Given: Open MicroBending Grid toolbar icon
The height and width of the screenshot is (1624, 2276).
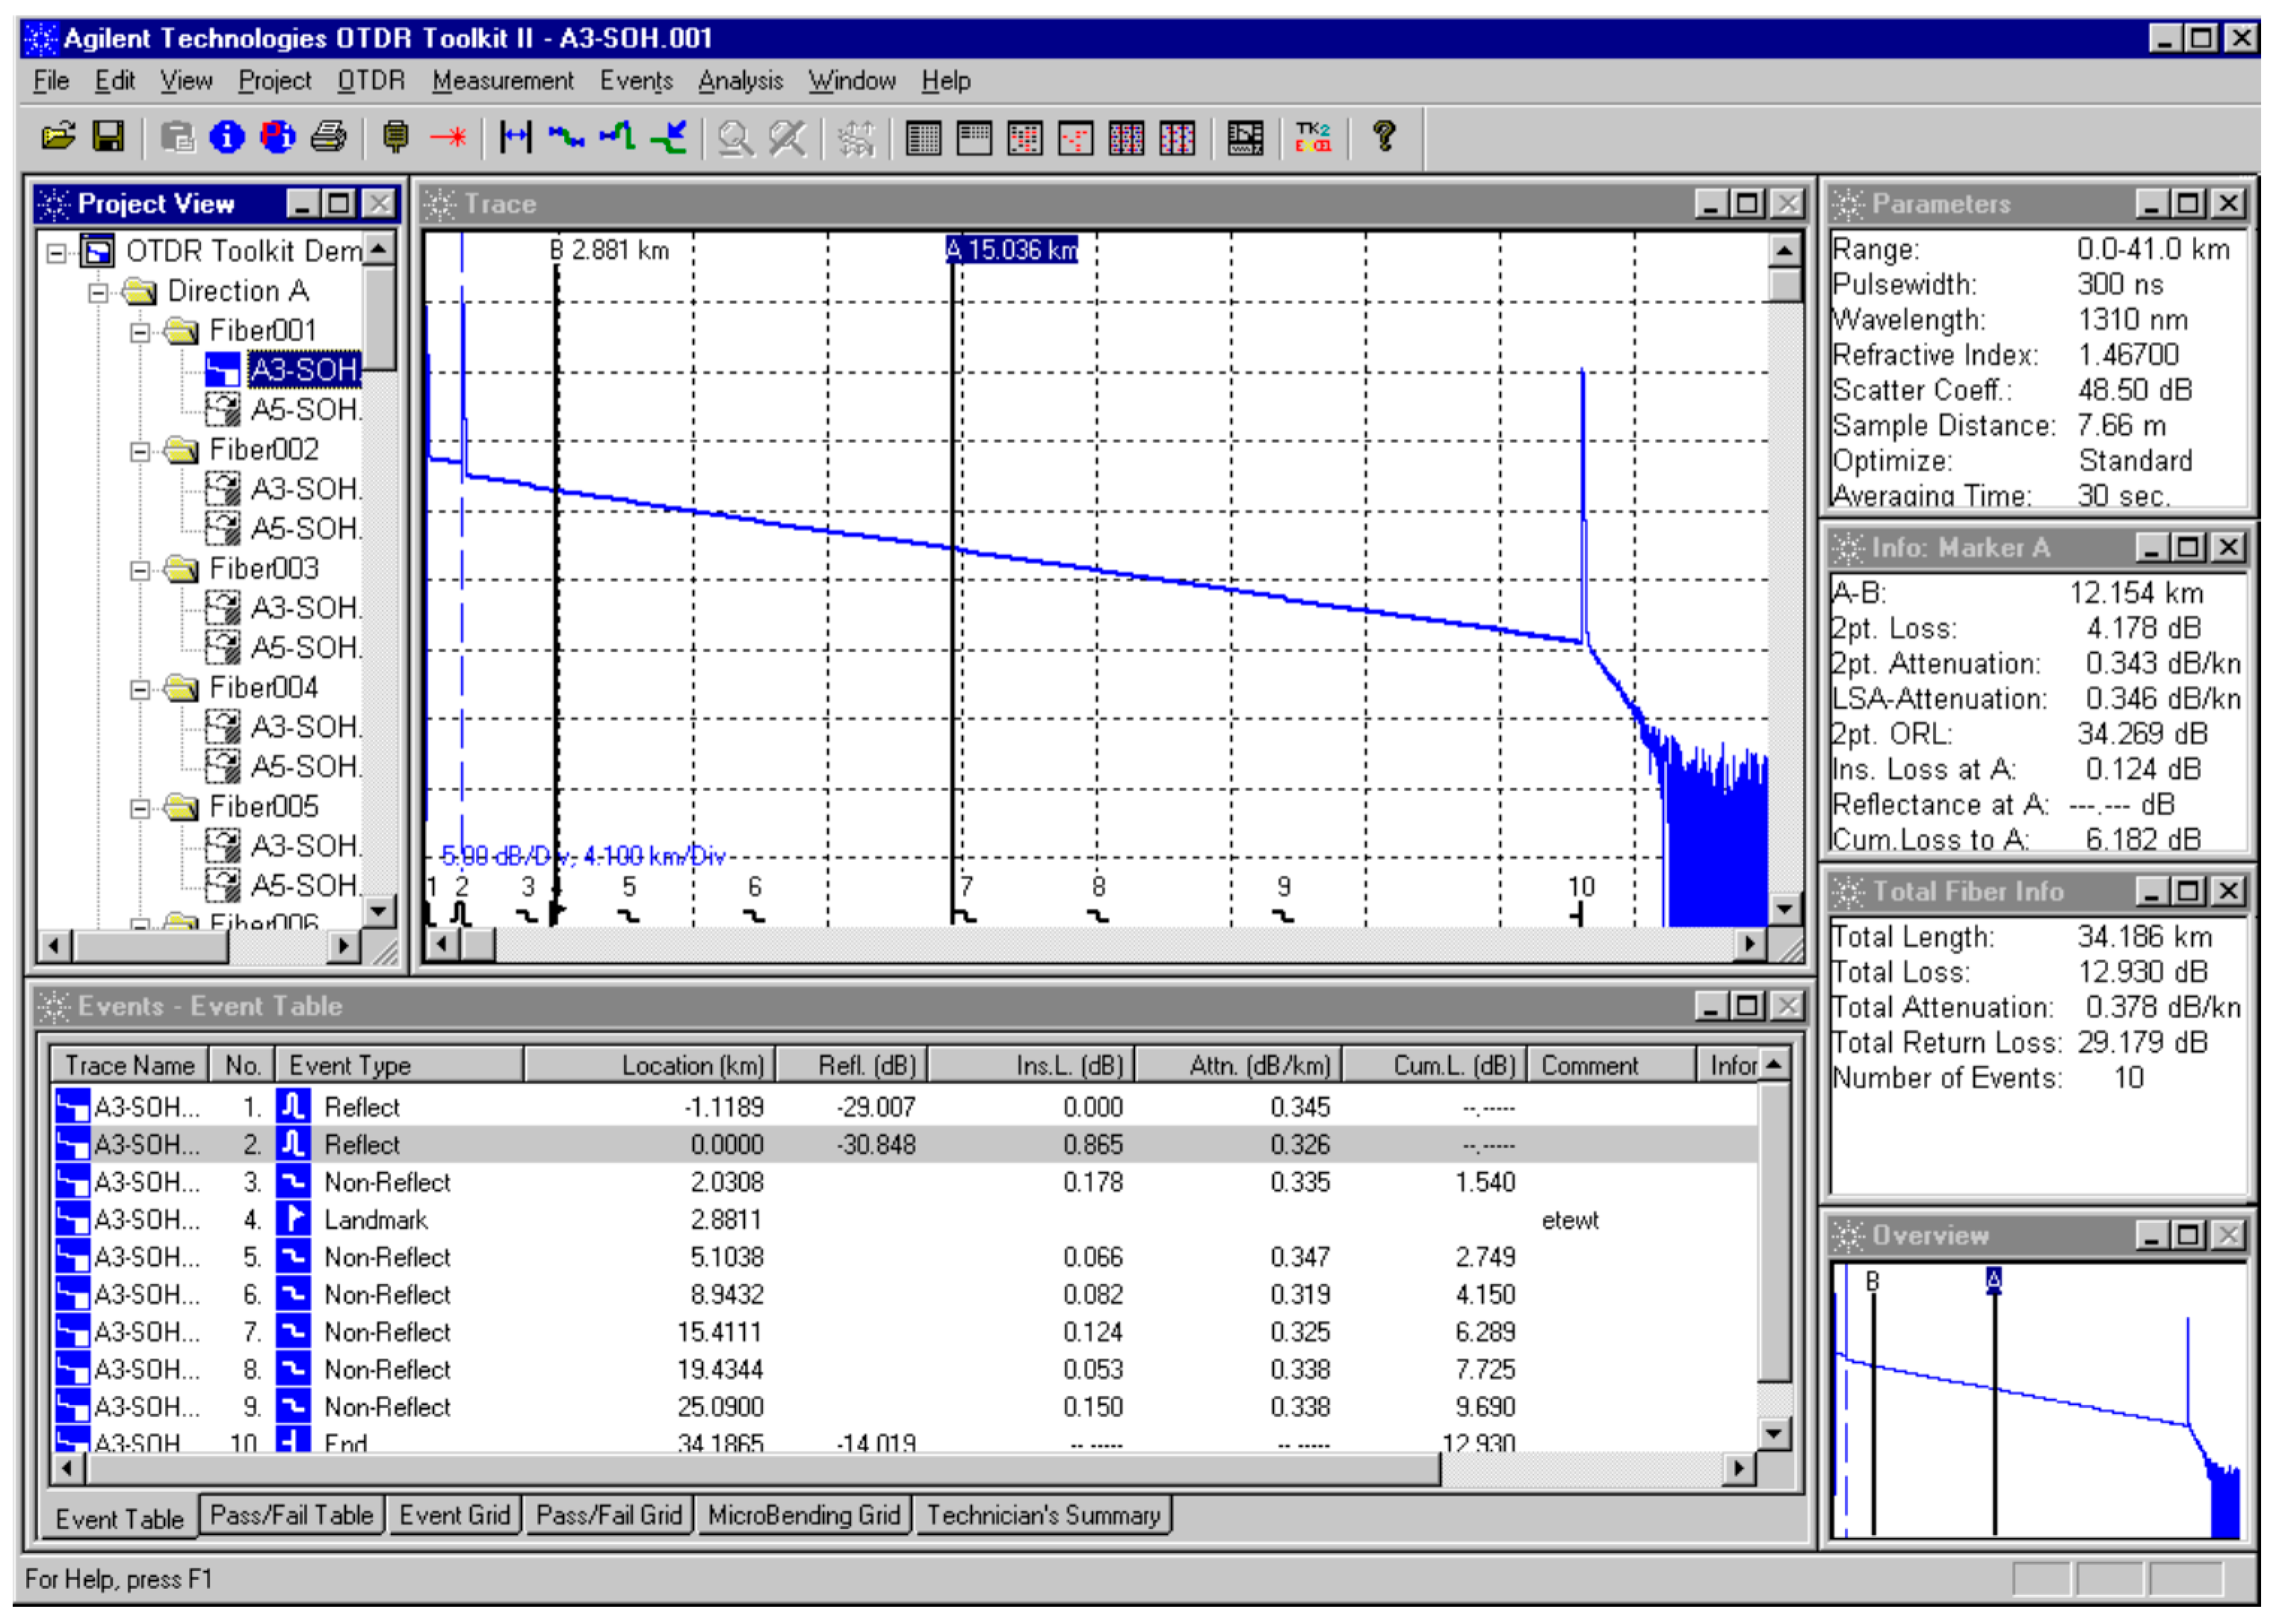Looking at the screenshot, I should click(x=1127, y=138).
